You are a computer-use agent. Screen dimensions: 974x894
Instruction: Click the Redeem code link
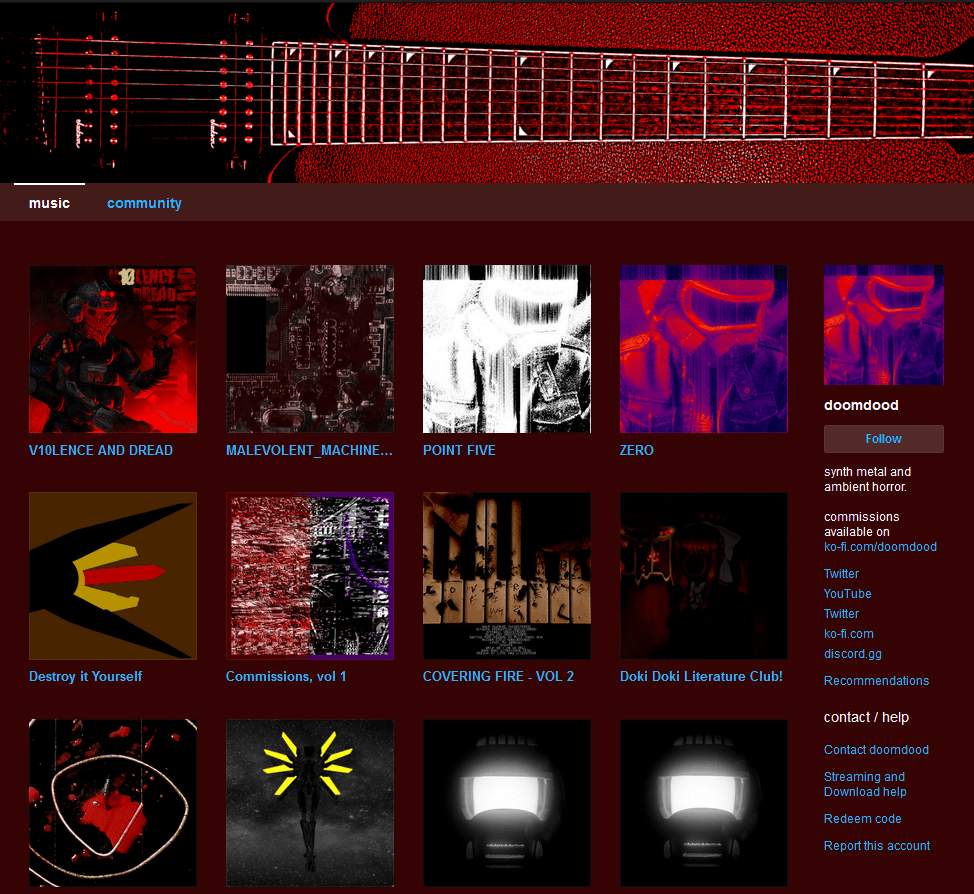tap(862, 819)
